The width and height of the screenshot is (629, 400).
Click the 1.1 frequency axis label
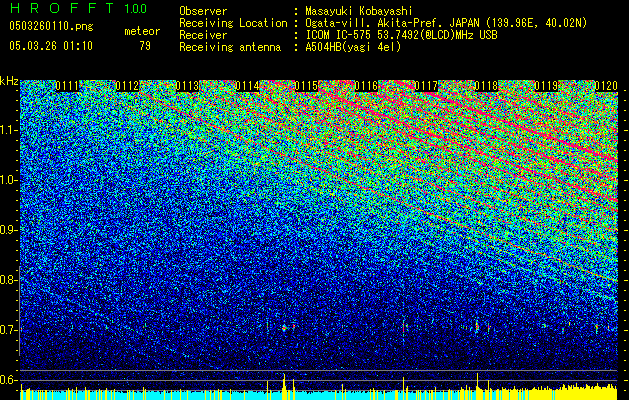coord(8,130)
